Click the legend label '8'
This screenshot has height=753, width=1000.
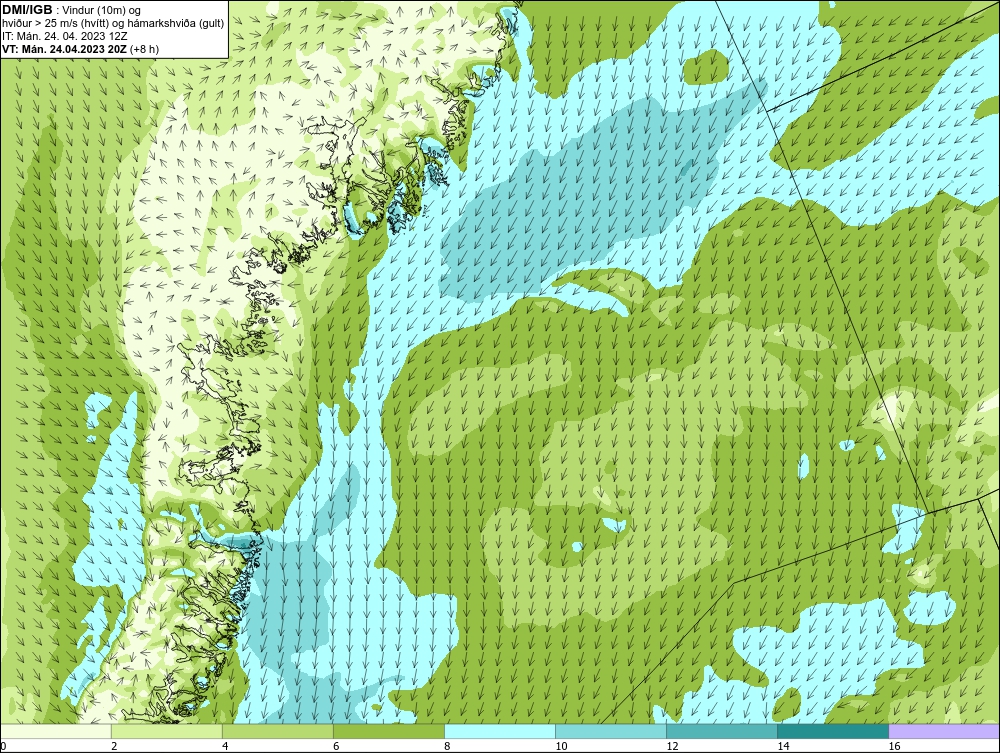[x=446, y=746]
